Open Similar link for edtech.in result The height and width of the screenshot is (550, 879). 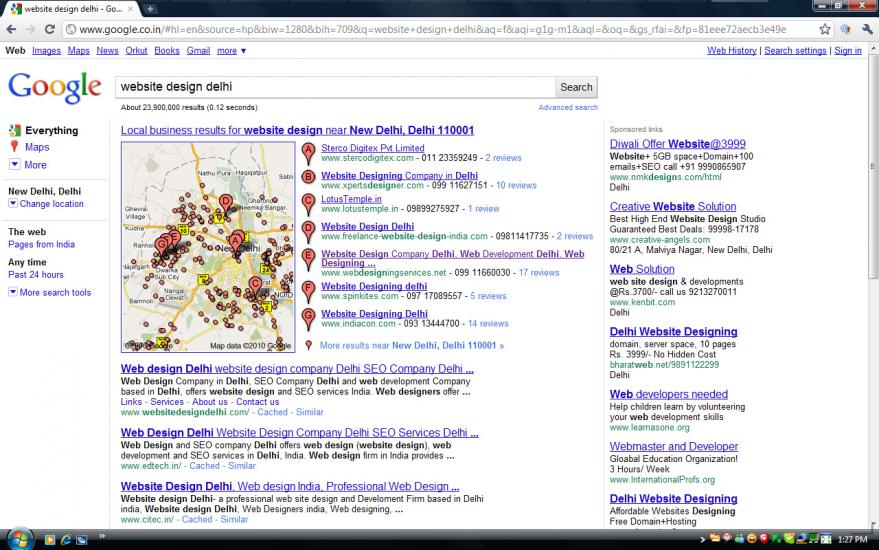coord(242,465)
